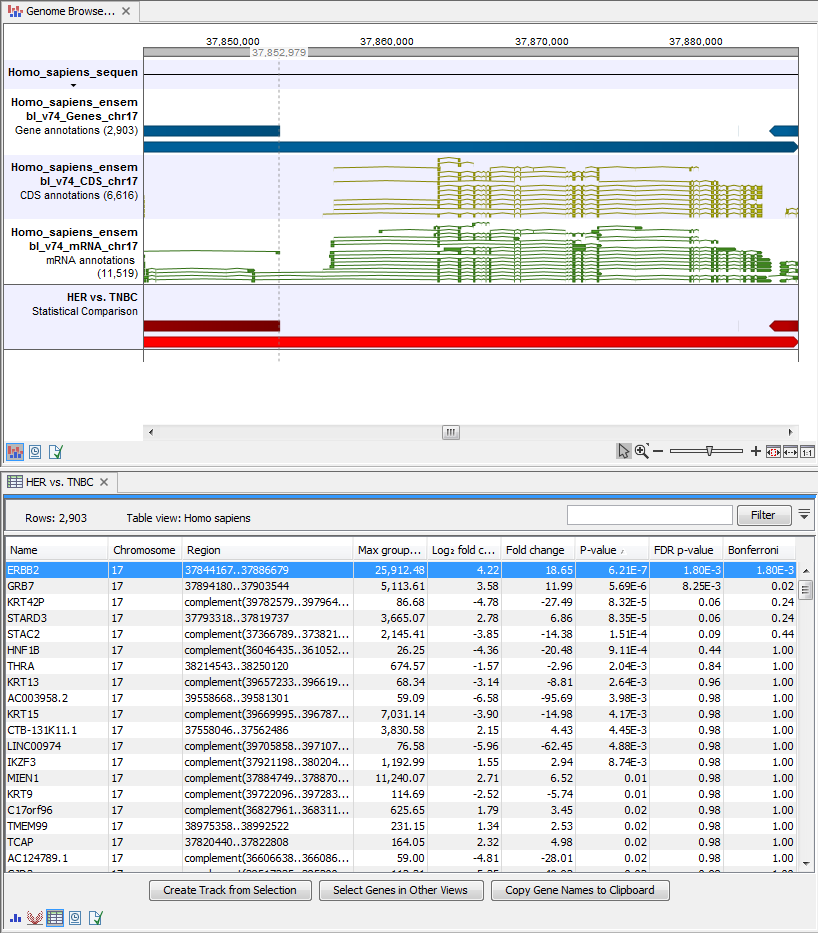Open the advanced filter options expander beside Filter
Screen dimensions: 818x933
(804, 515)
